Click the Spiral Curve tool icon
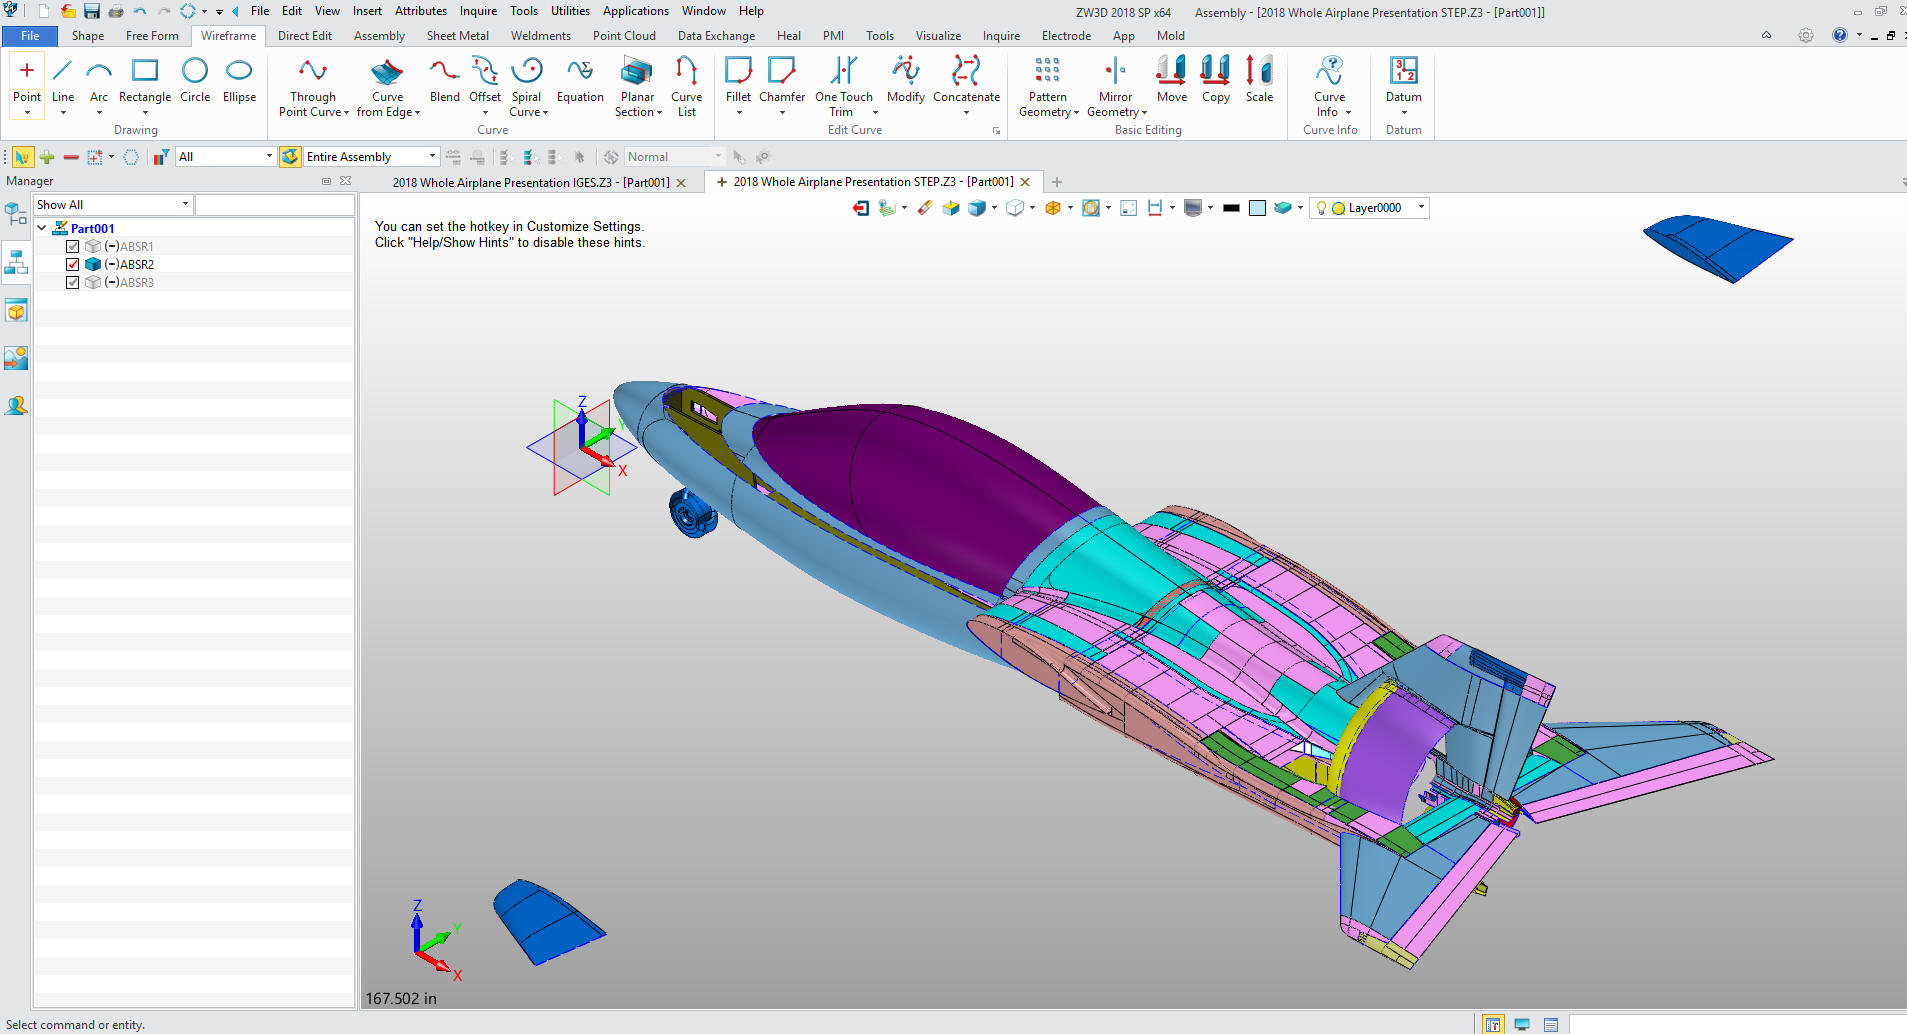Screen dimensions: 1907x1034 click(x=527, y=72)
